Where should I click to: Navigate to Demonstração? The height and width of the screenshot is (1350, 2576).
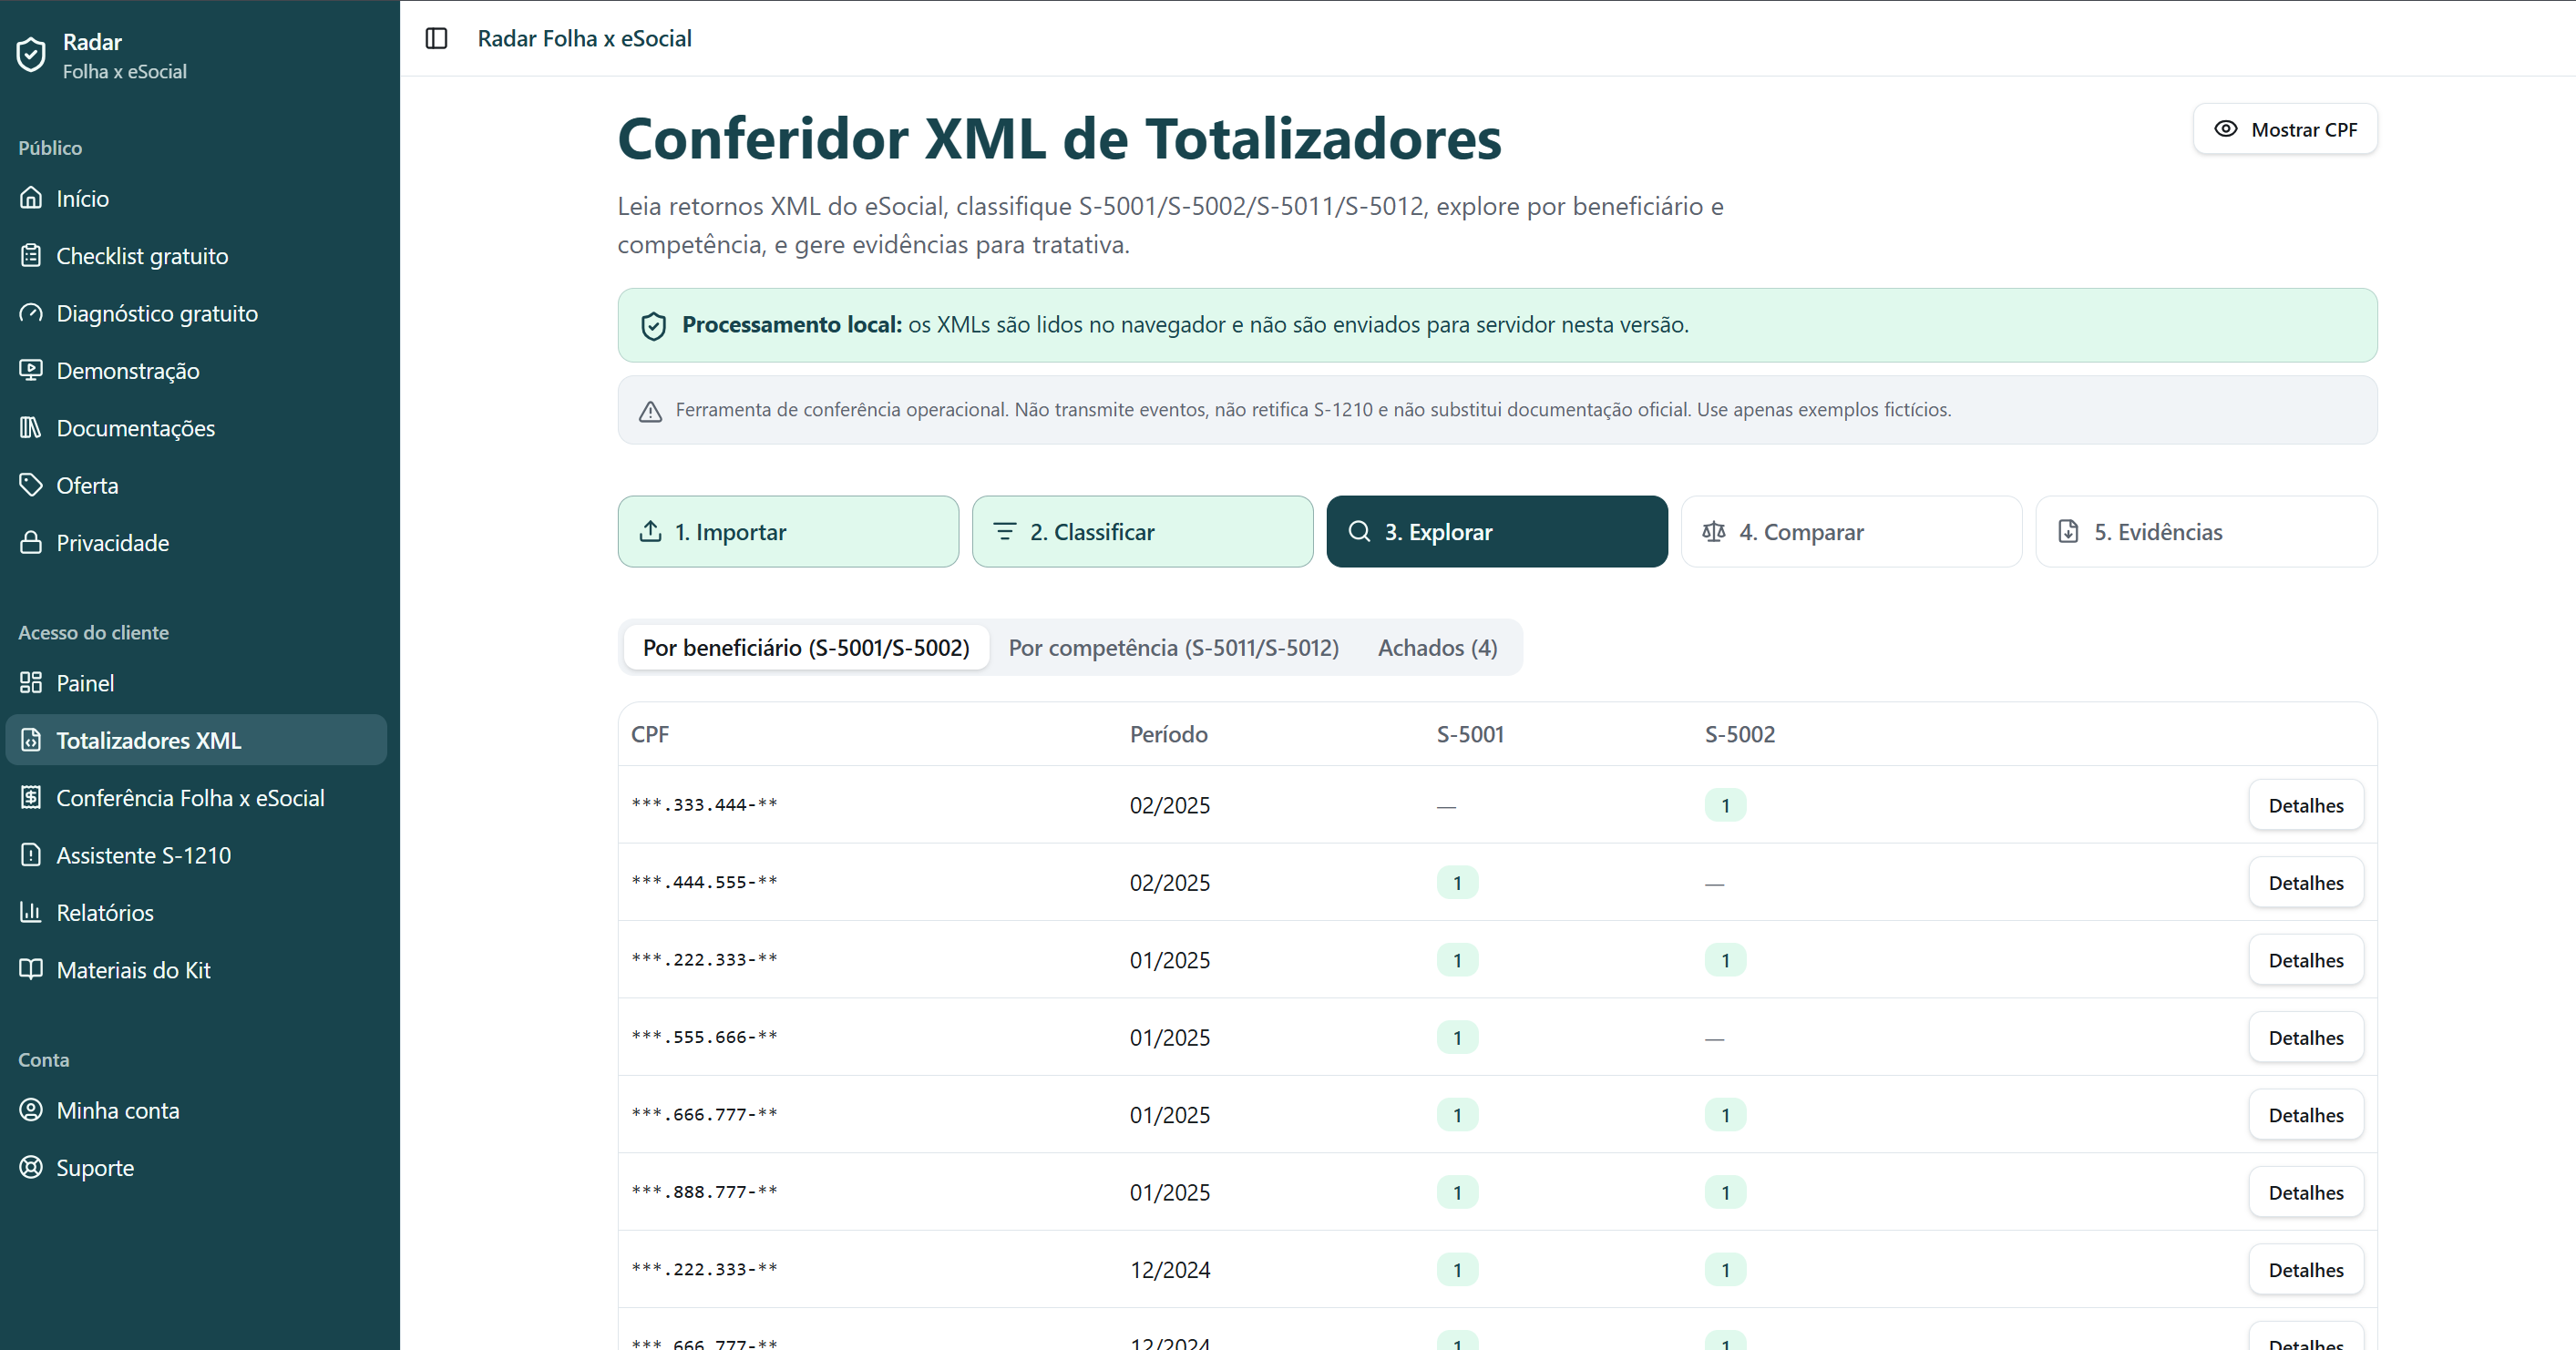point(196,370)
